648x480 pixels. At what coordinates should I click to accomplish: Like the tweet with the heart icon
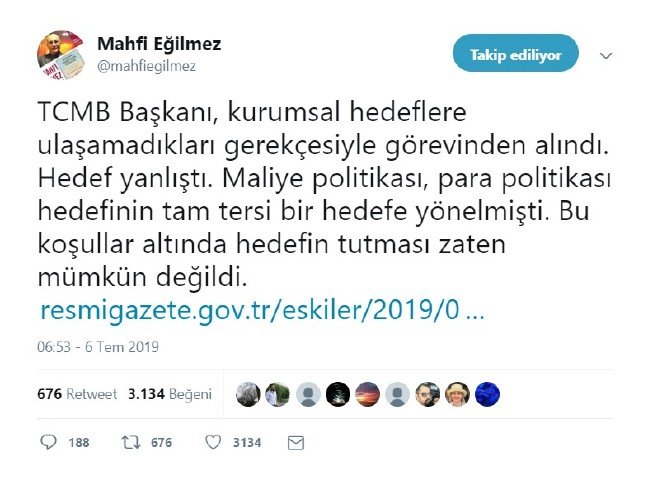pos(212,441)
